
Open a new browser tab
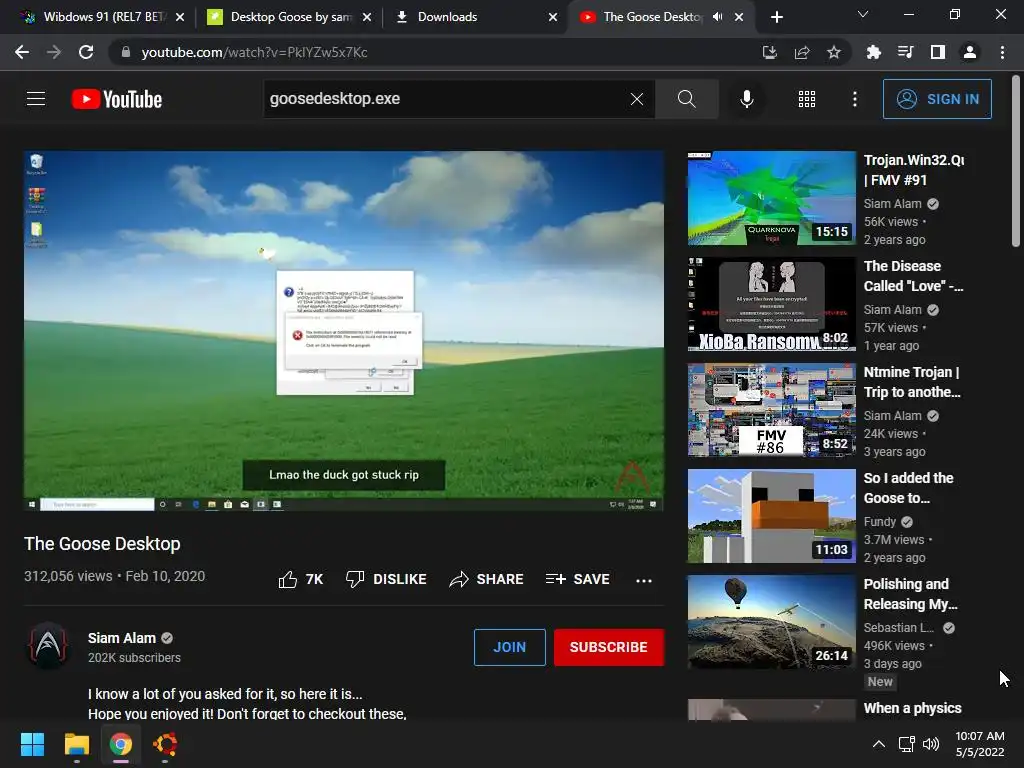pos(776,17)
